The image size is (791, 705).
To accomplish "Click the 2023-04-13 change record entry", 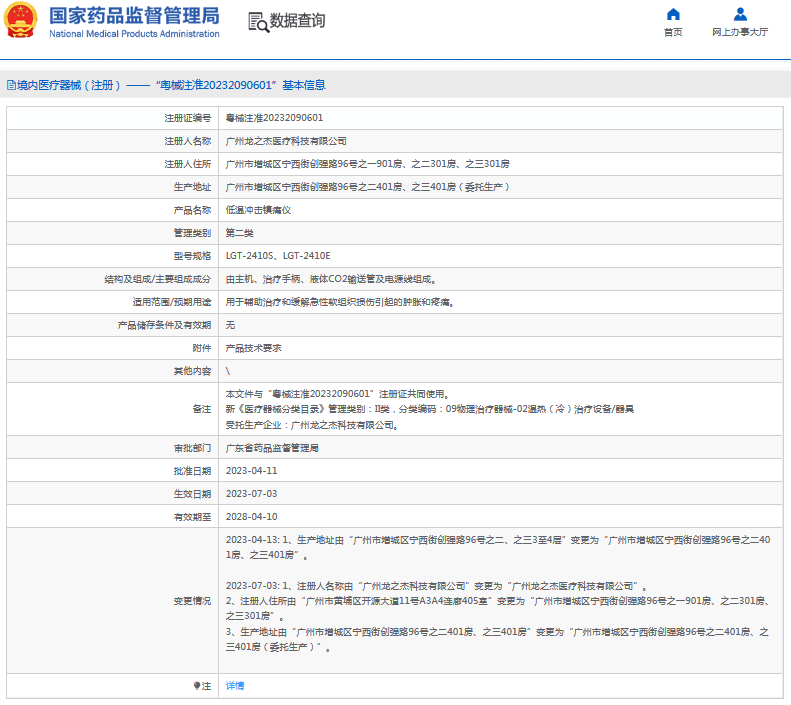I will [498, 548].
